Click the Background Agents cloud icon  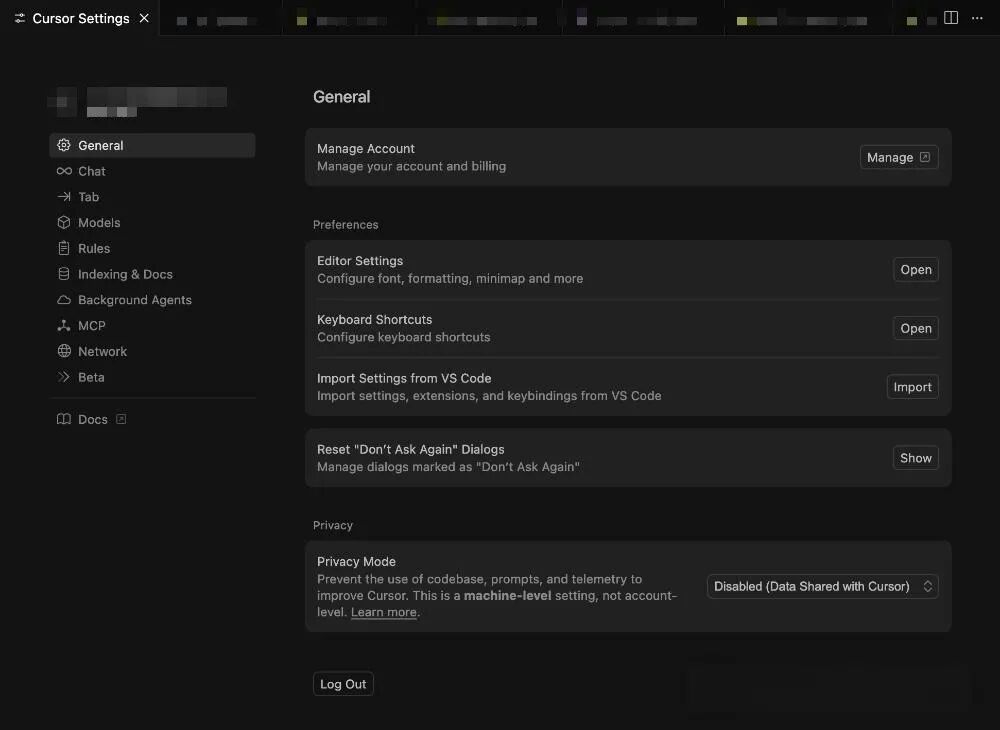64,300
